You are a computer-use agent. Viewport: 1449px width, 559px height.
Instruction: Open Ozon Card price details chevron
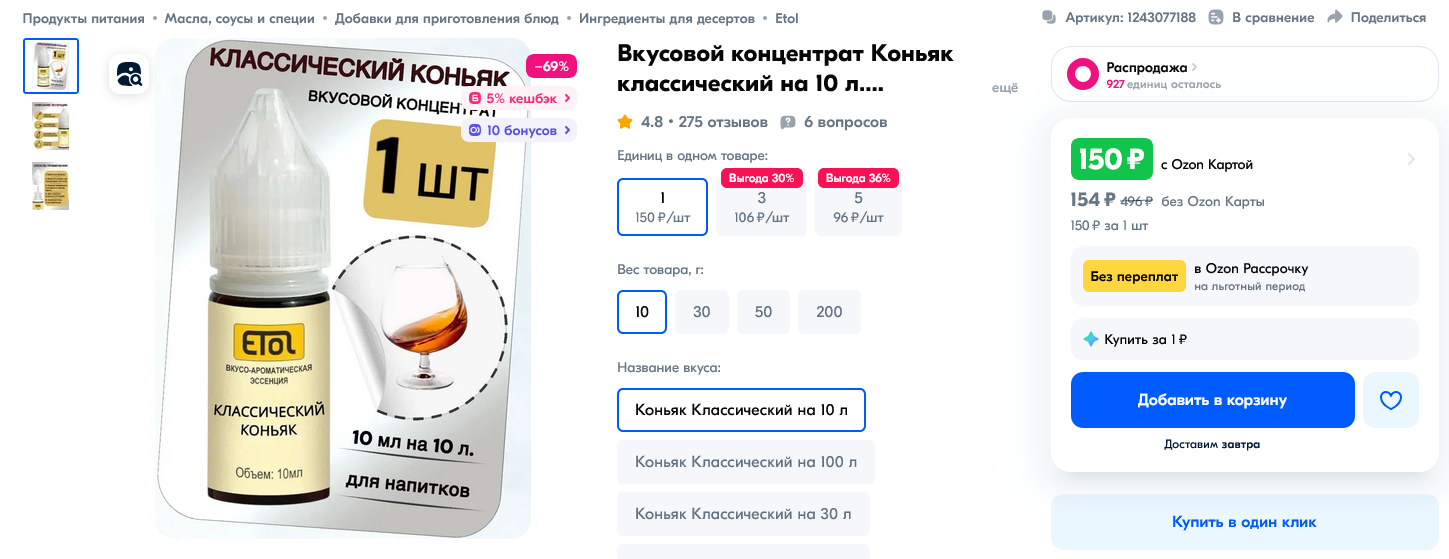(1411, 159)
